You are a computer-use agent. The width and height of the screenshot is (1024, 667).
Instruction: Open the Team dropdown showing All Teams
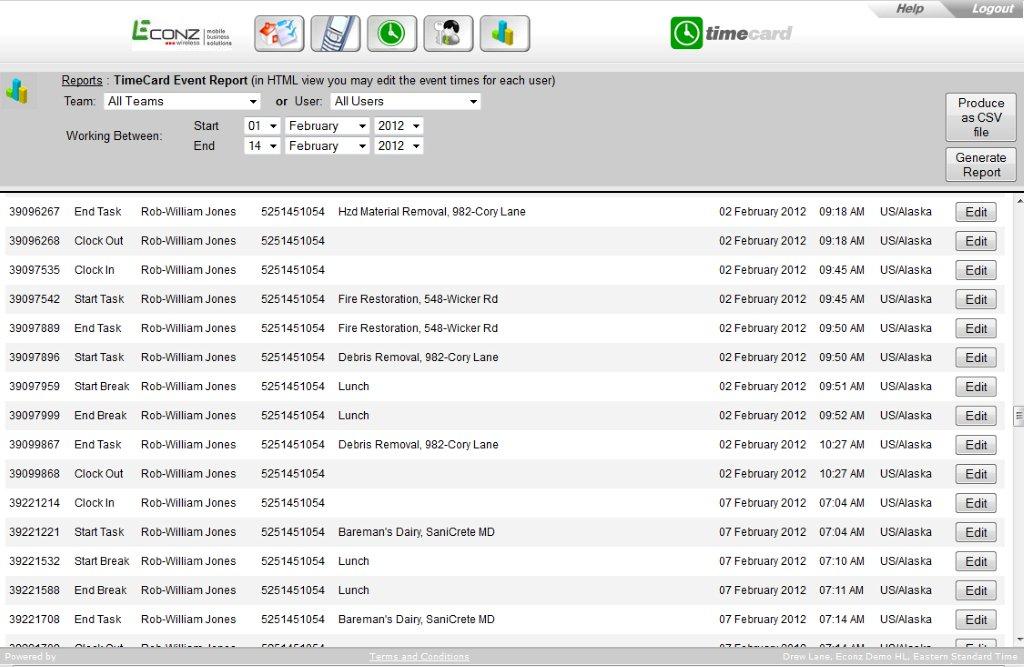click(x=181, y=101)
